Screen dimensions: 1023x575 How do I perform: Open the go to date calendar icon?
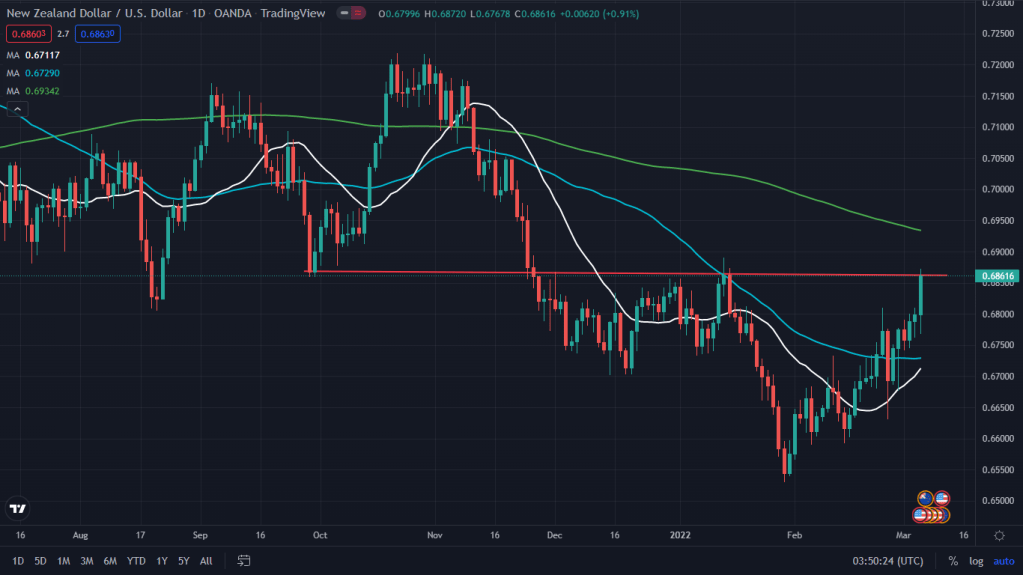[x=242, y=561]
